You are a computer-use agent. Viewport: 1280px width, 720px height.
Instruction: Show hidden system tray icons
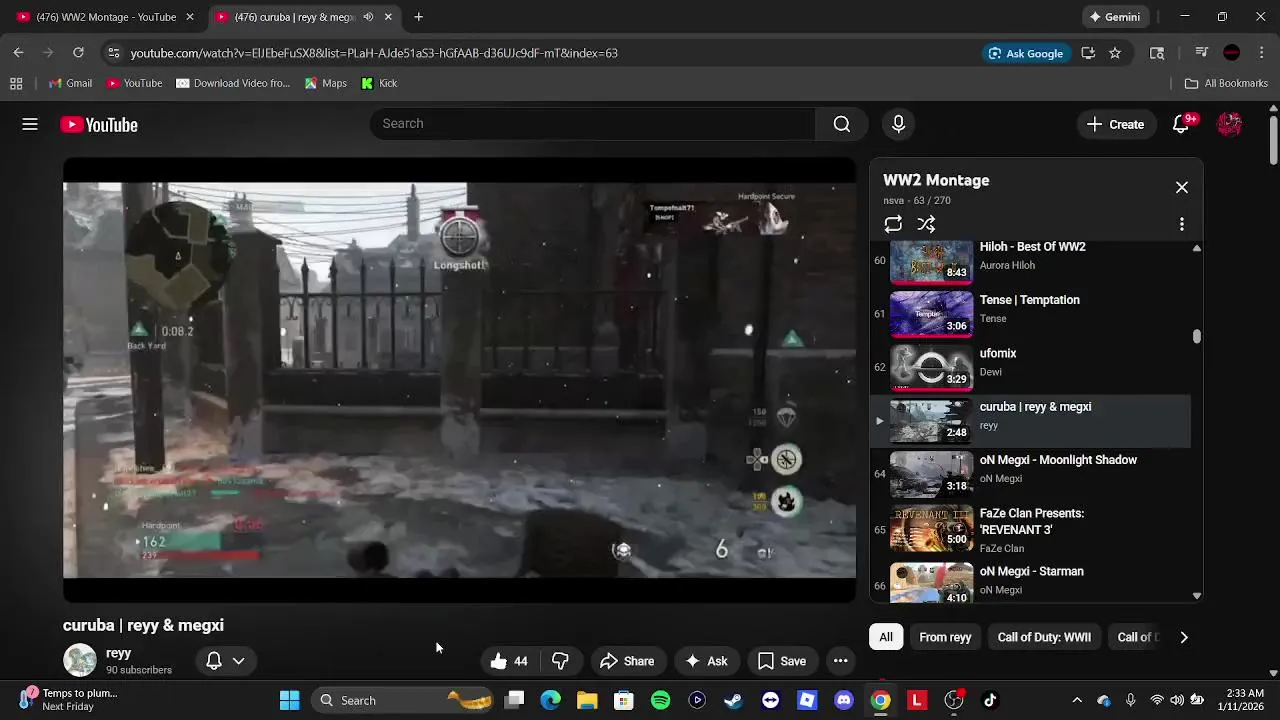(1077, 700)
